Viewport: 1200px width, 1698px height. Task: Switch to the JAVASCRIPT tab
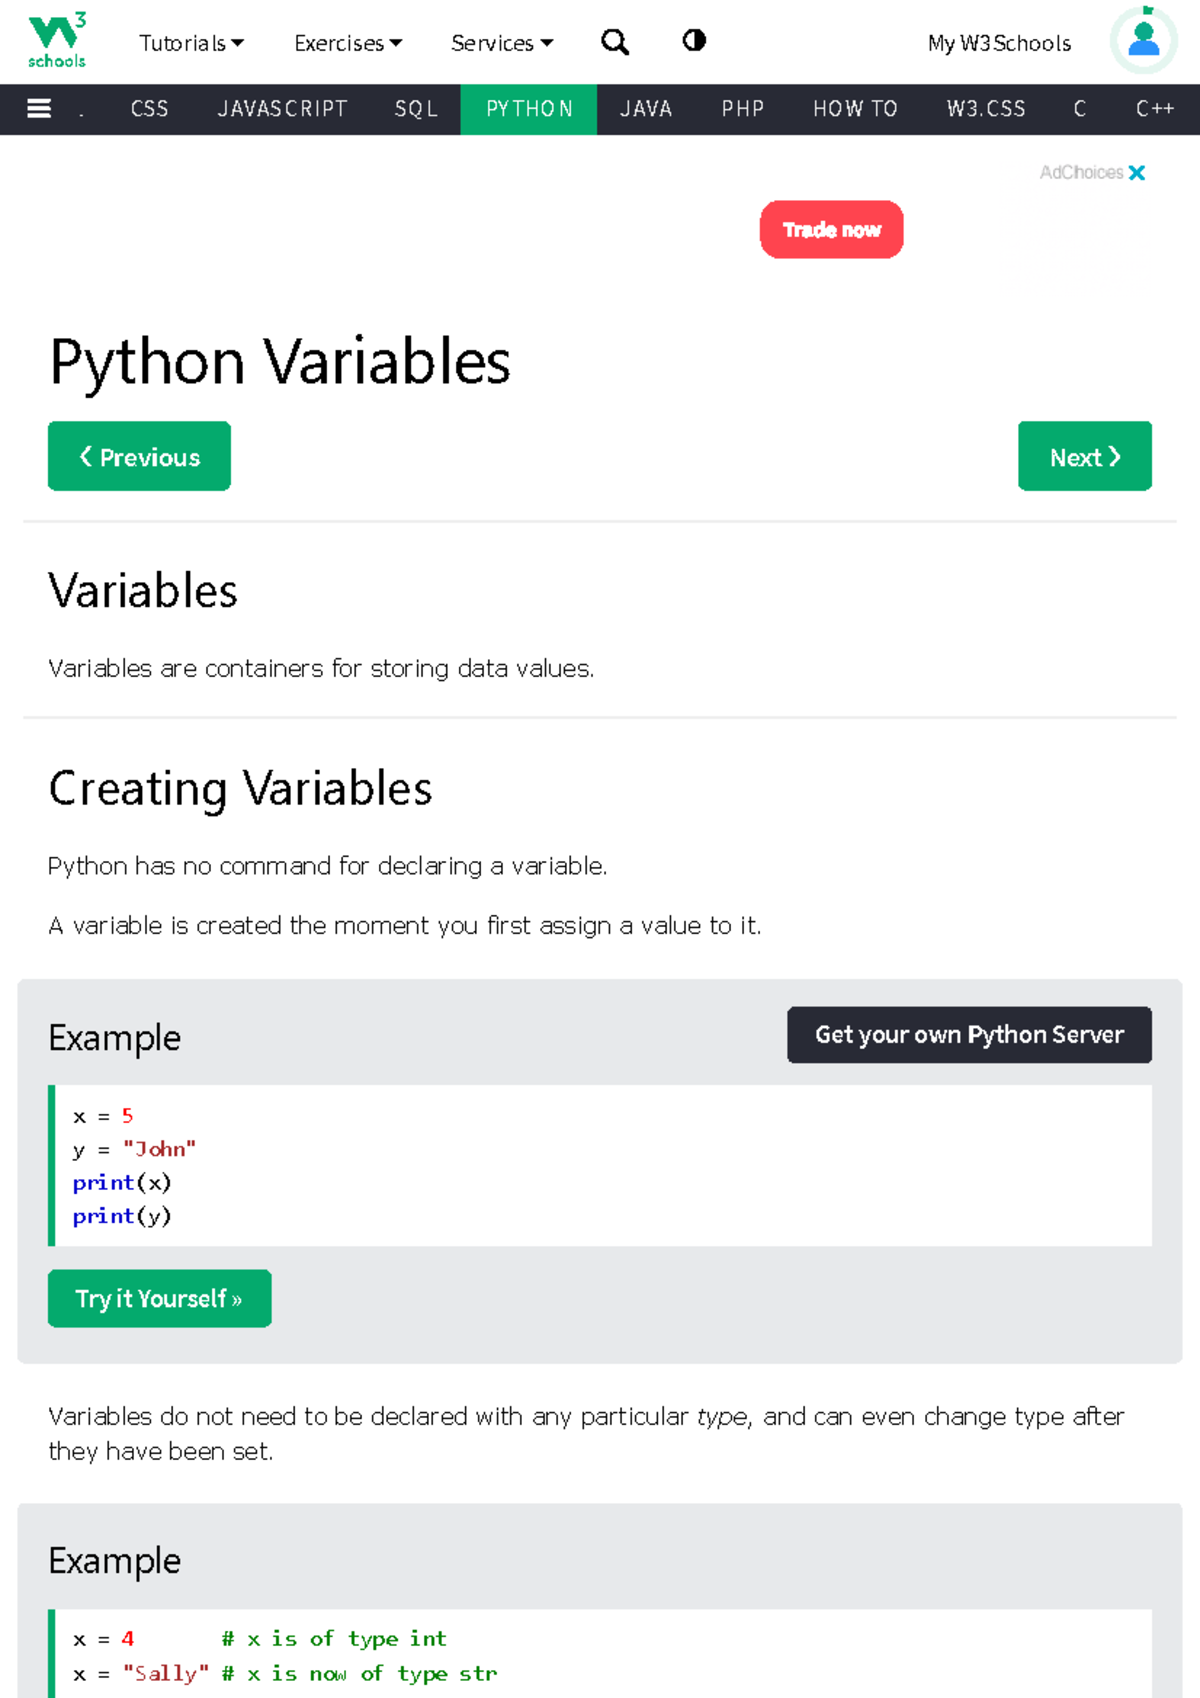[x=282, y=109]
